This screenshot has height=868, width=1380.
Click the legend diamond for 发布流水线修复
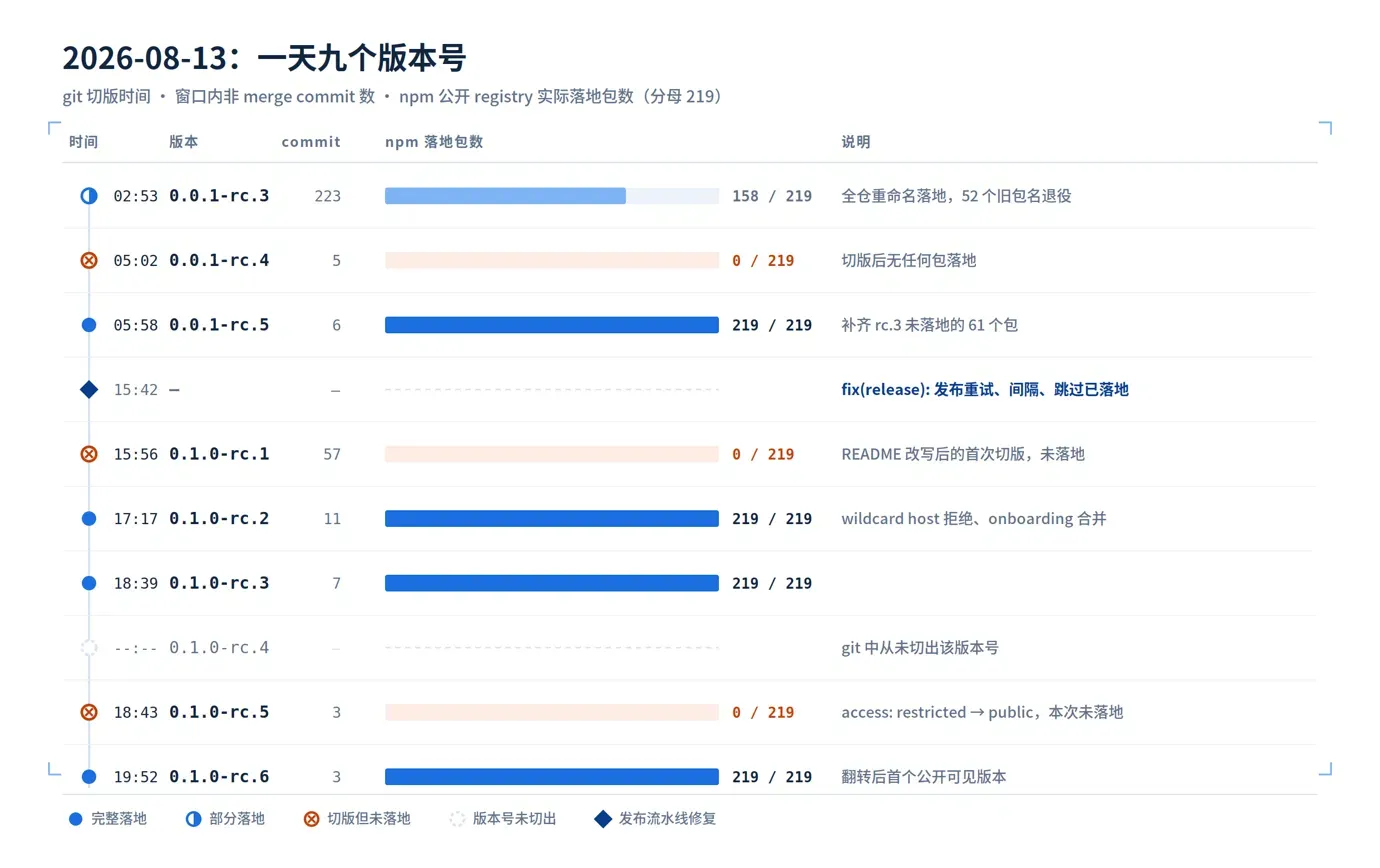(603, 819)
